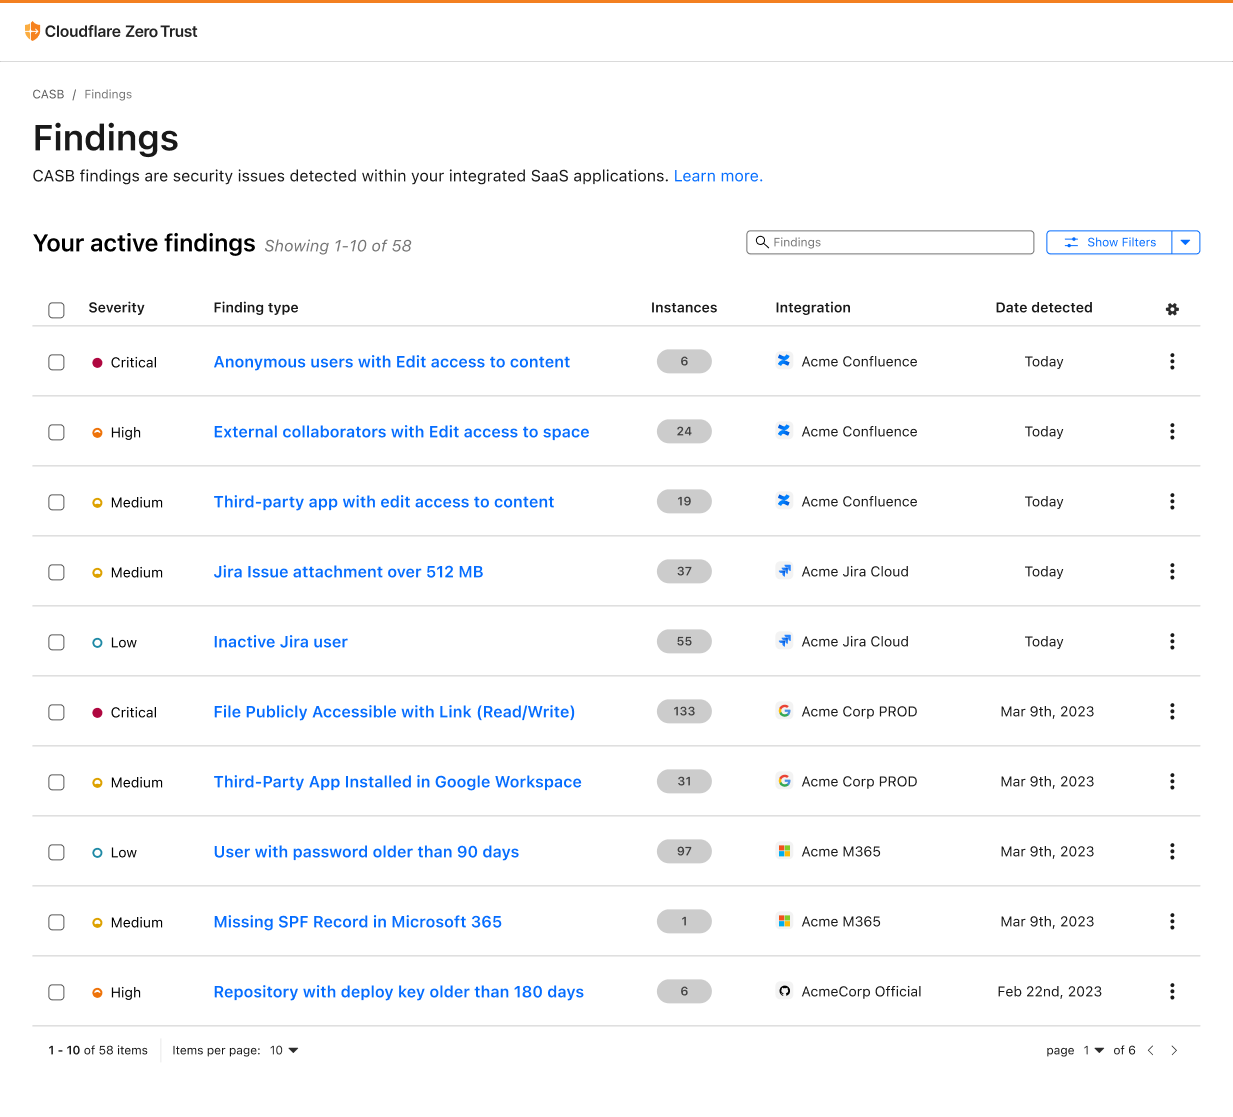Image resolution: width=1233 pixels, height=1117 pixels.
Task: Click the Feb 22nd, 2023 date cell
Action: 1049,991
